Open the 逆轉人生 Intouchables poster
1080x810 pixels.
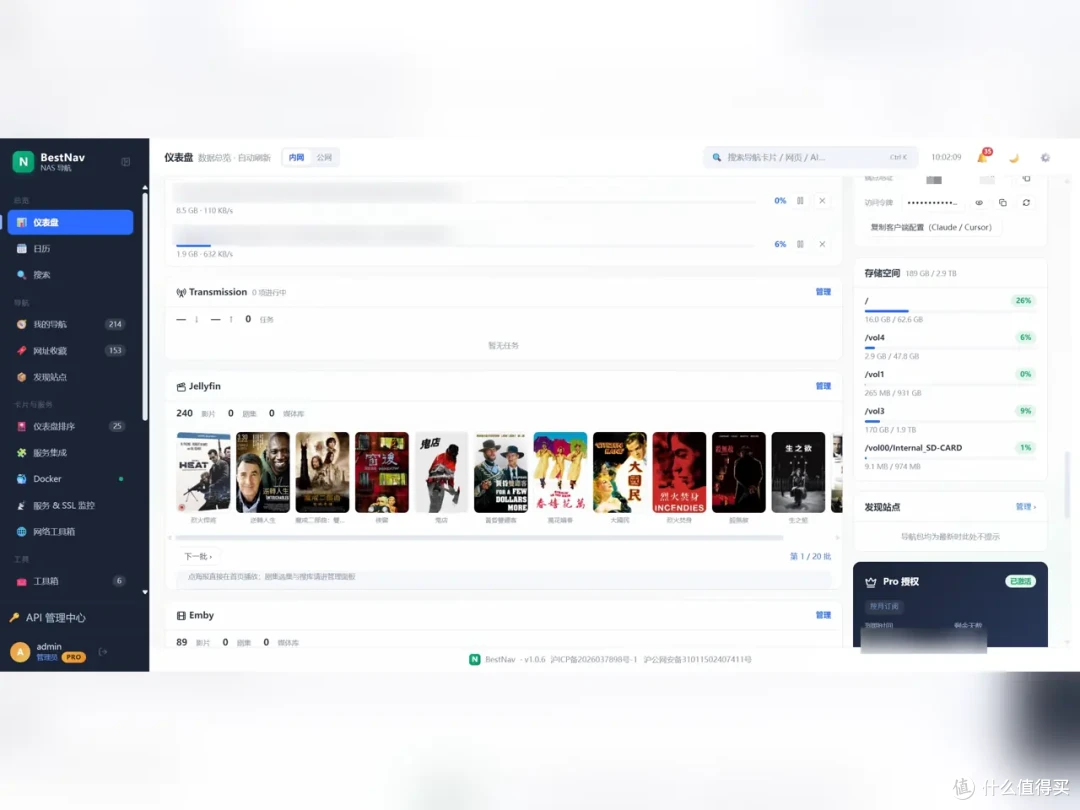tap(262, 472)
